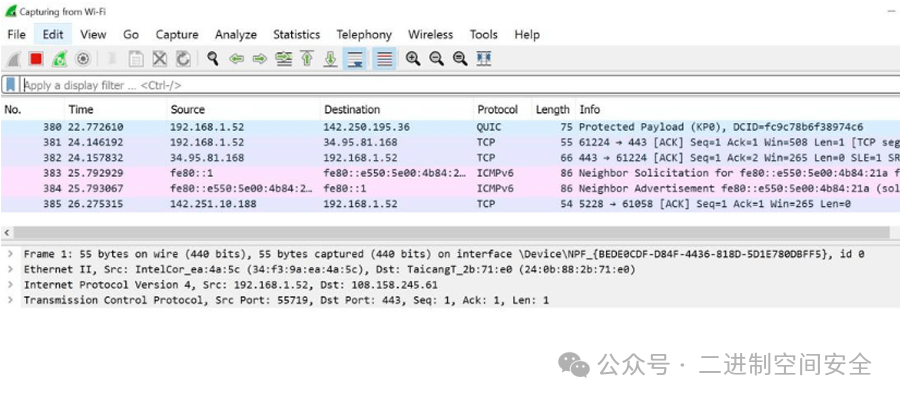
Task: Open the Statistics menu
Action: [x=296, y=34]
